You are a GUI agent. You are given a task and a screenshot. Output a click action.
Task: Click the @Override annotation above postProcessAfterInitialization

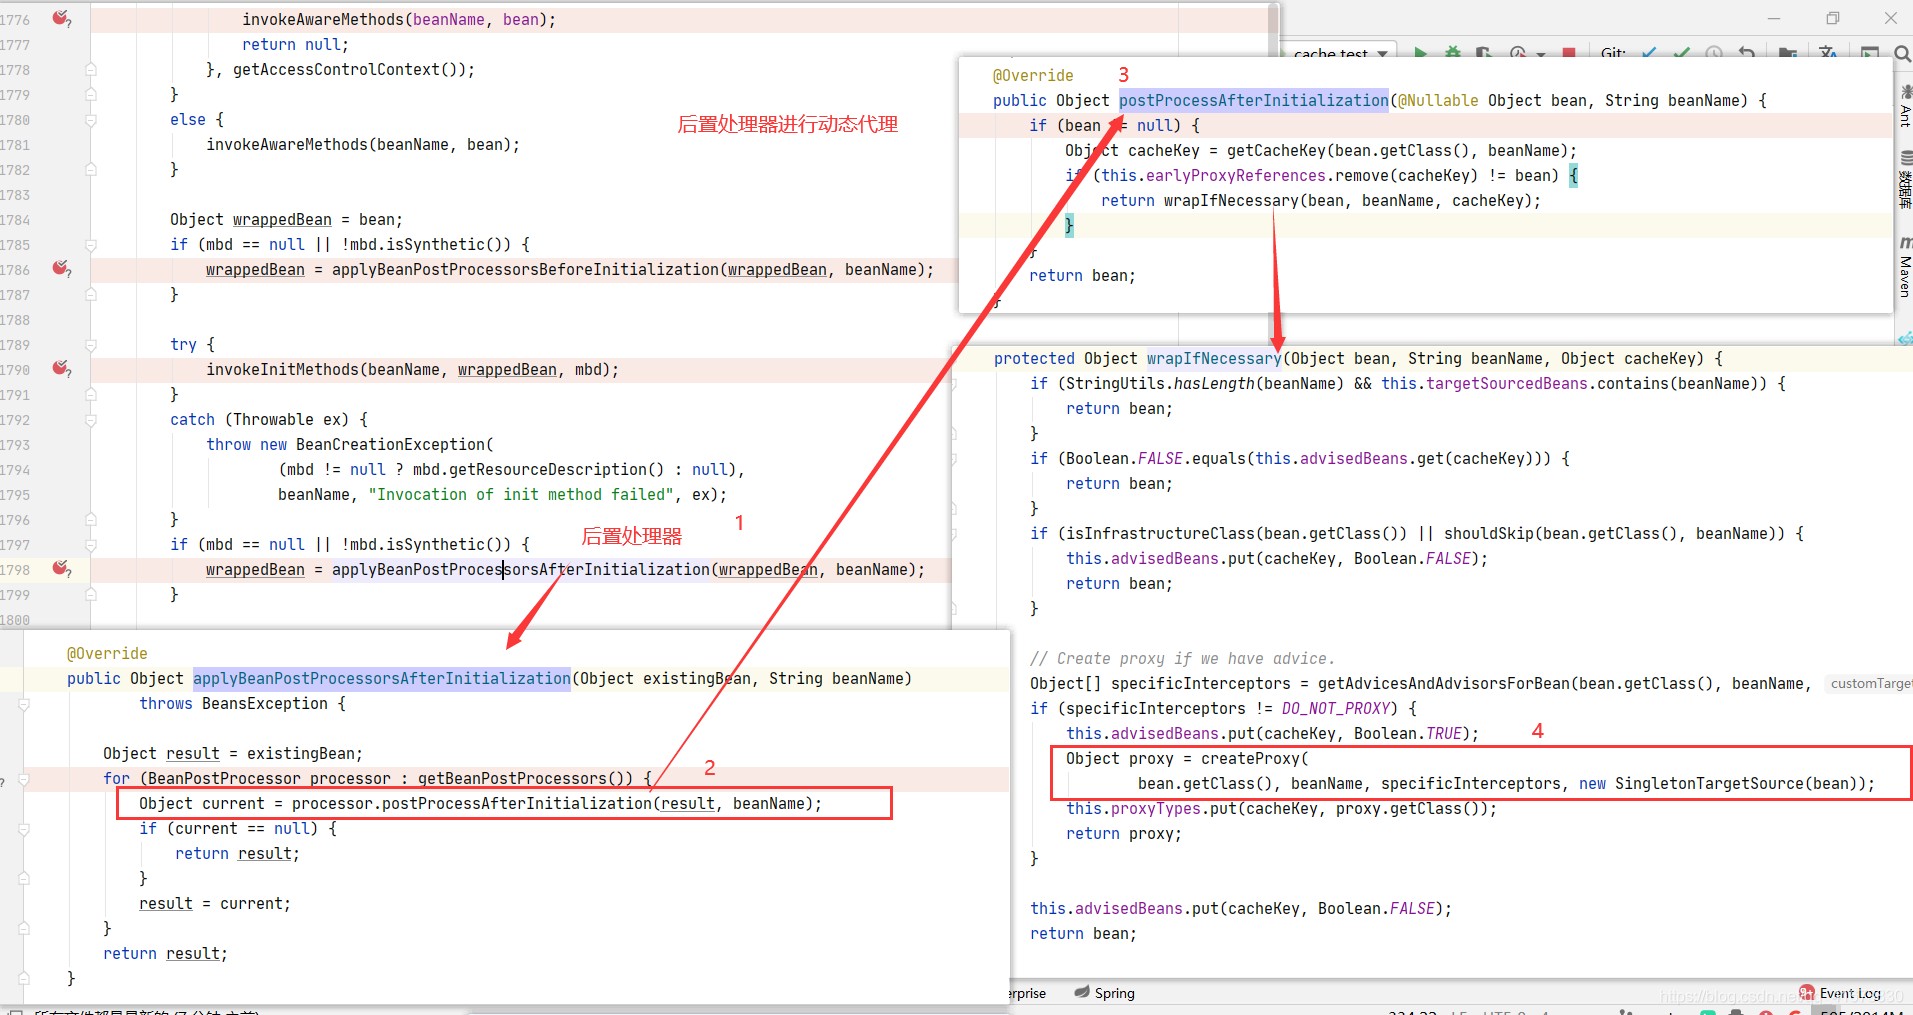[x=1033, y=75]
